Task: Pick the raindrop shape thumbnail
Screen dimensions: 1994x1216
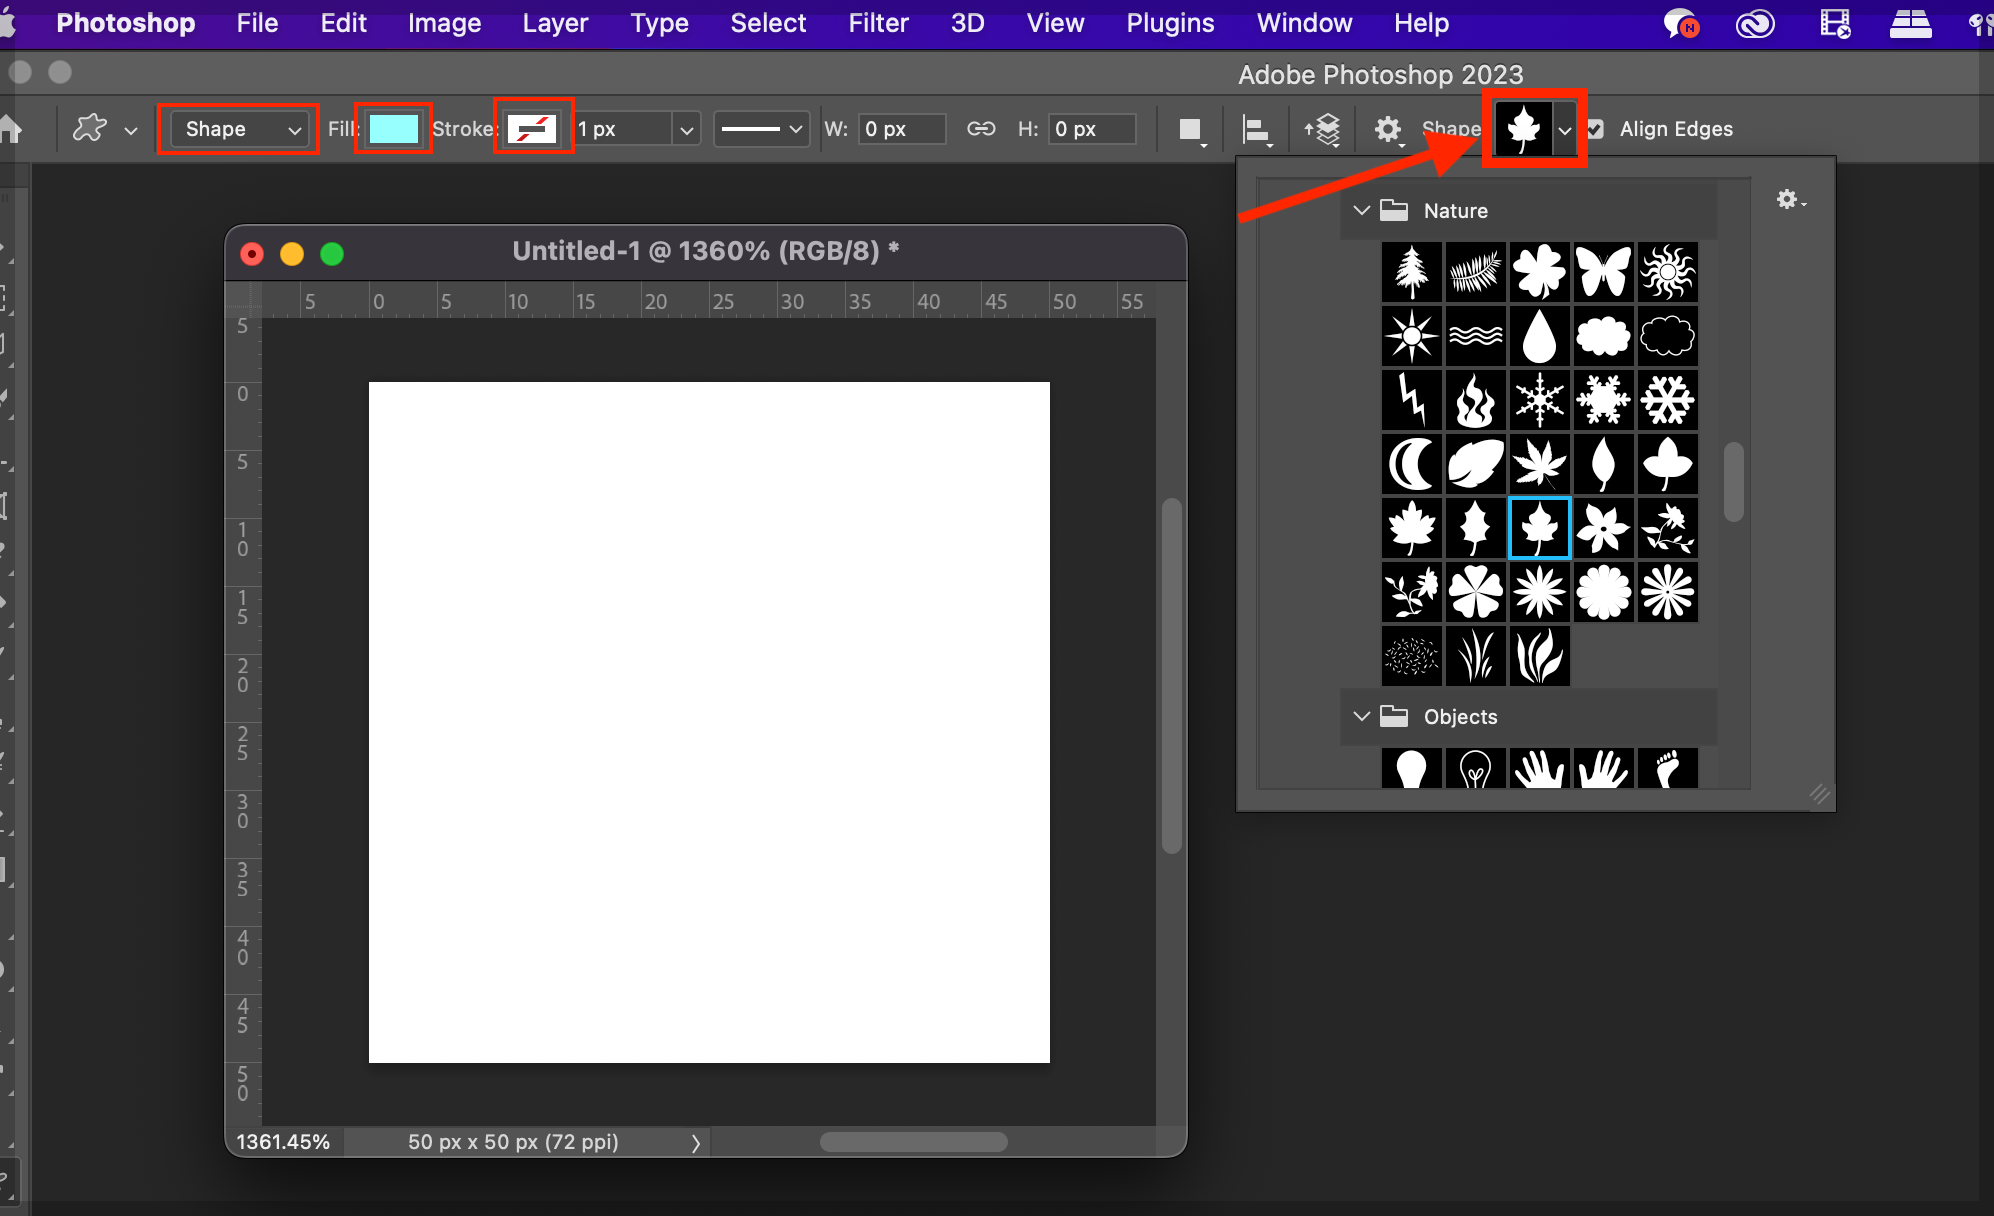Action: click(1539, 336)
